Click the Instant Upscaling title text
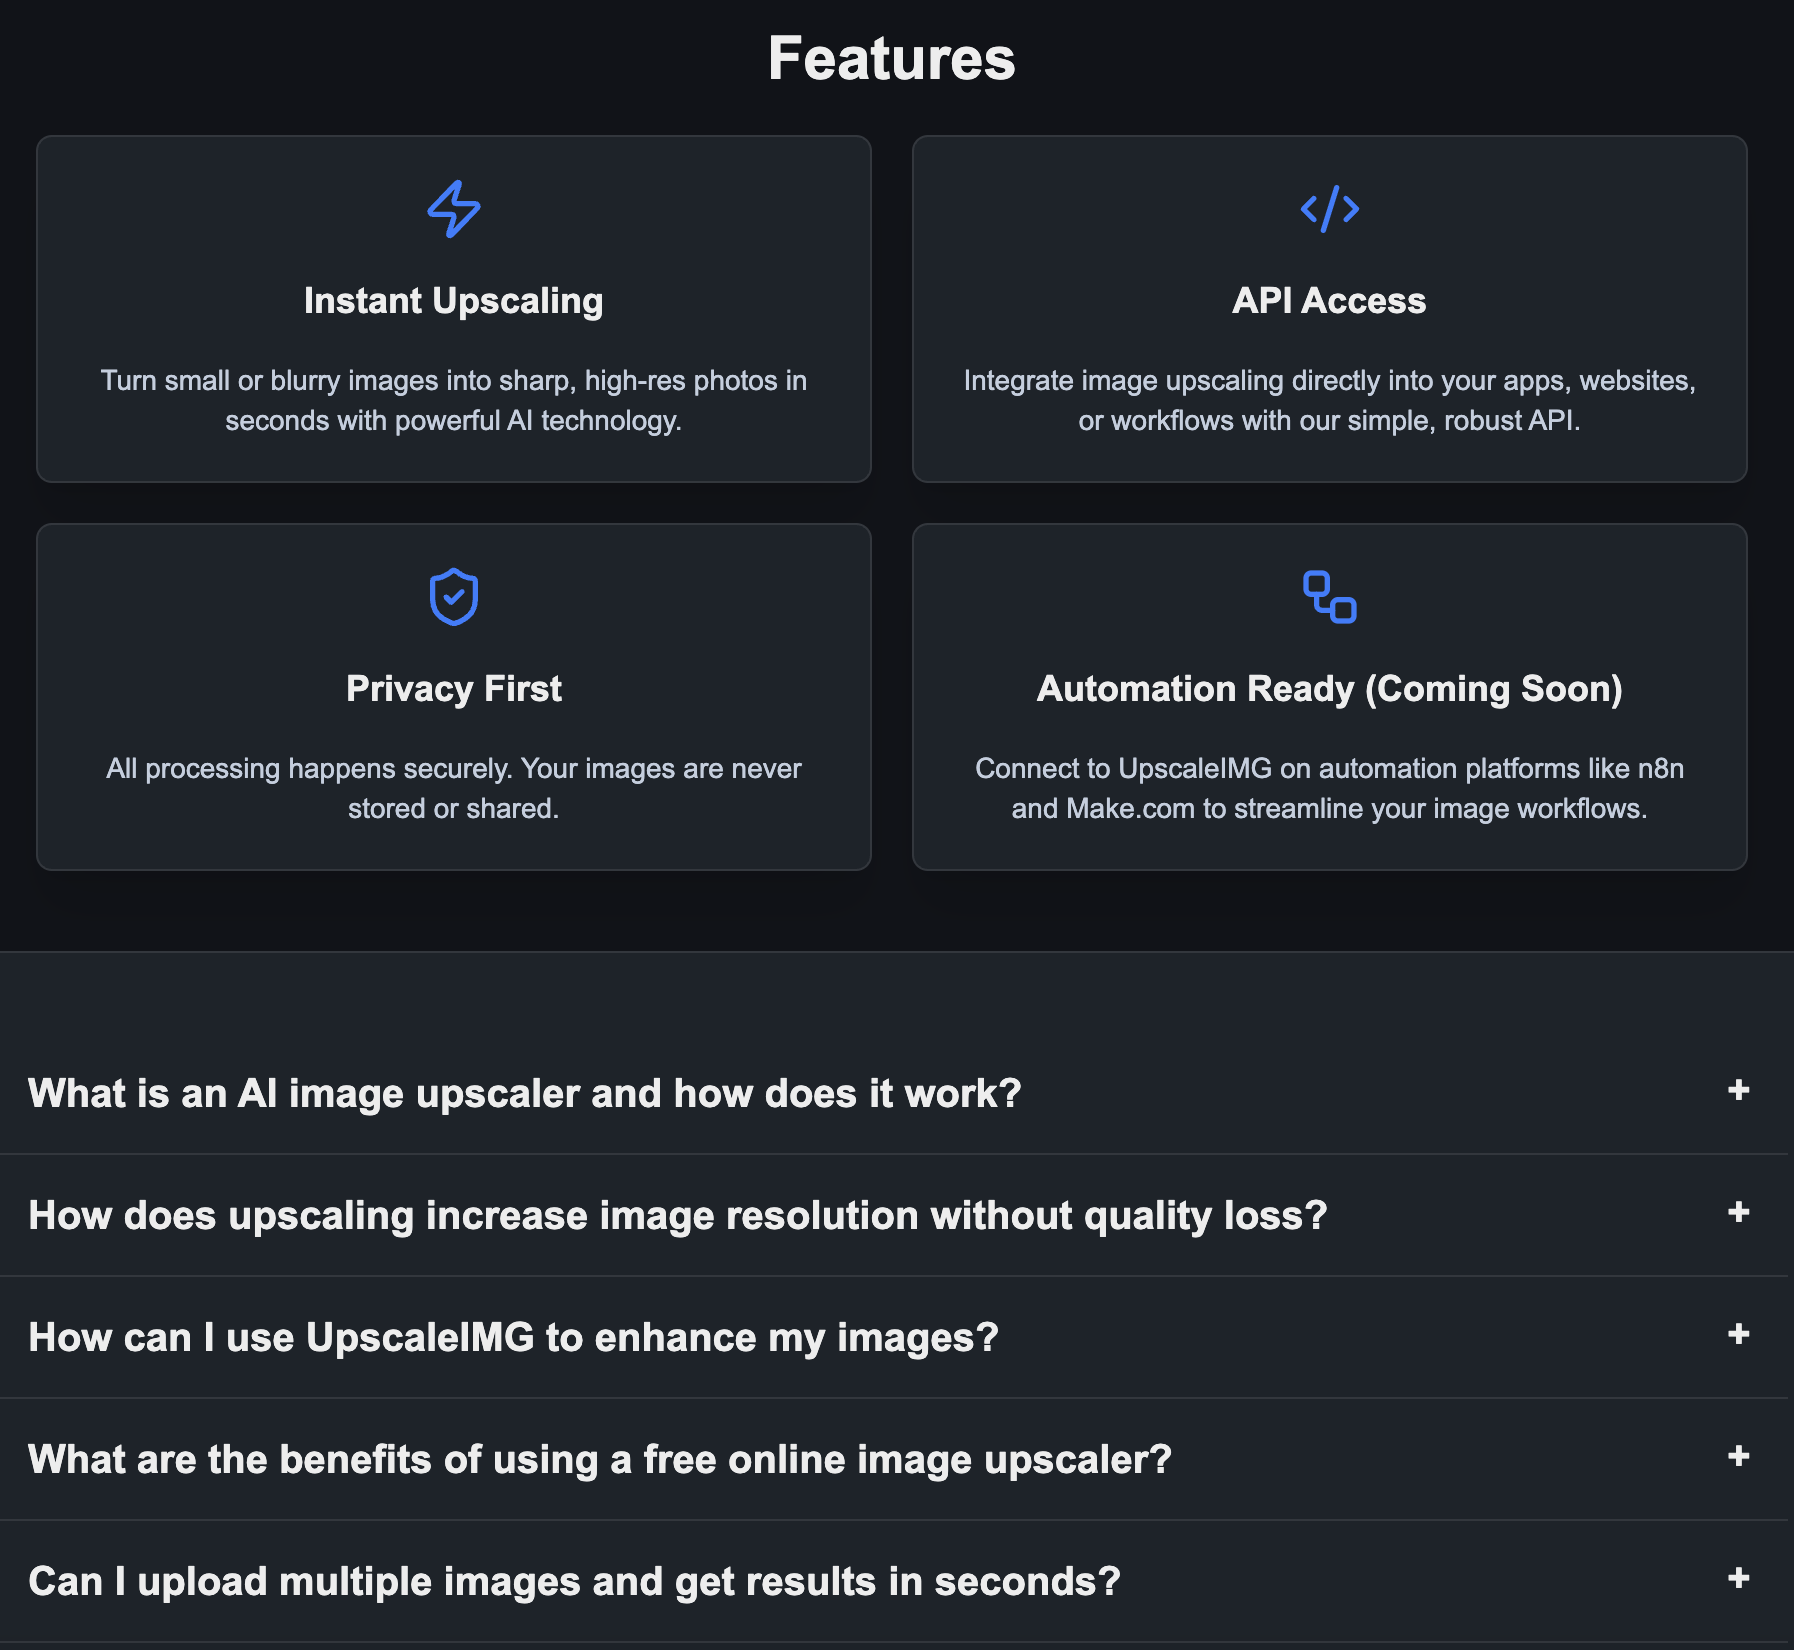The height and width of the screenshot is (1650, 1794). point(453,300)
